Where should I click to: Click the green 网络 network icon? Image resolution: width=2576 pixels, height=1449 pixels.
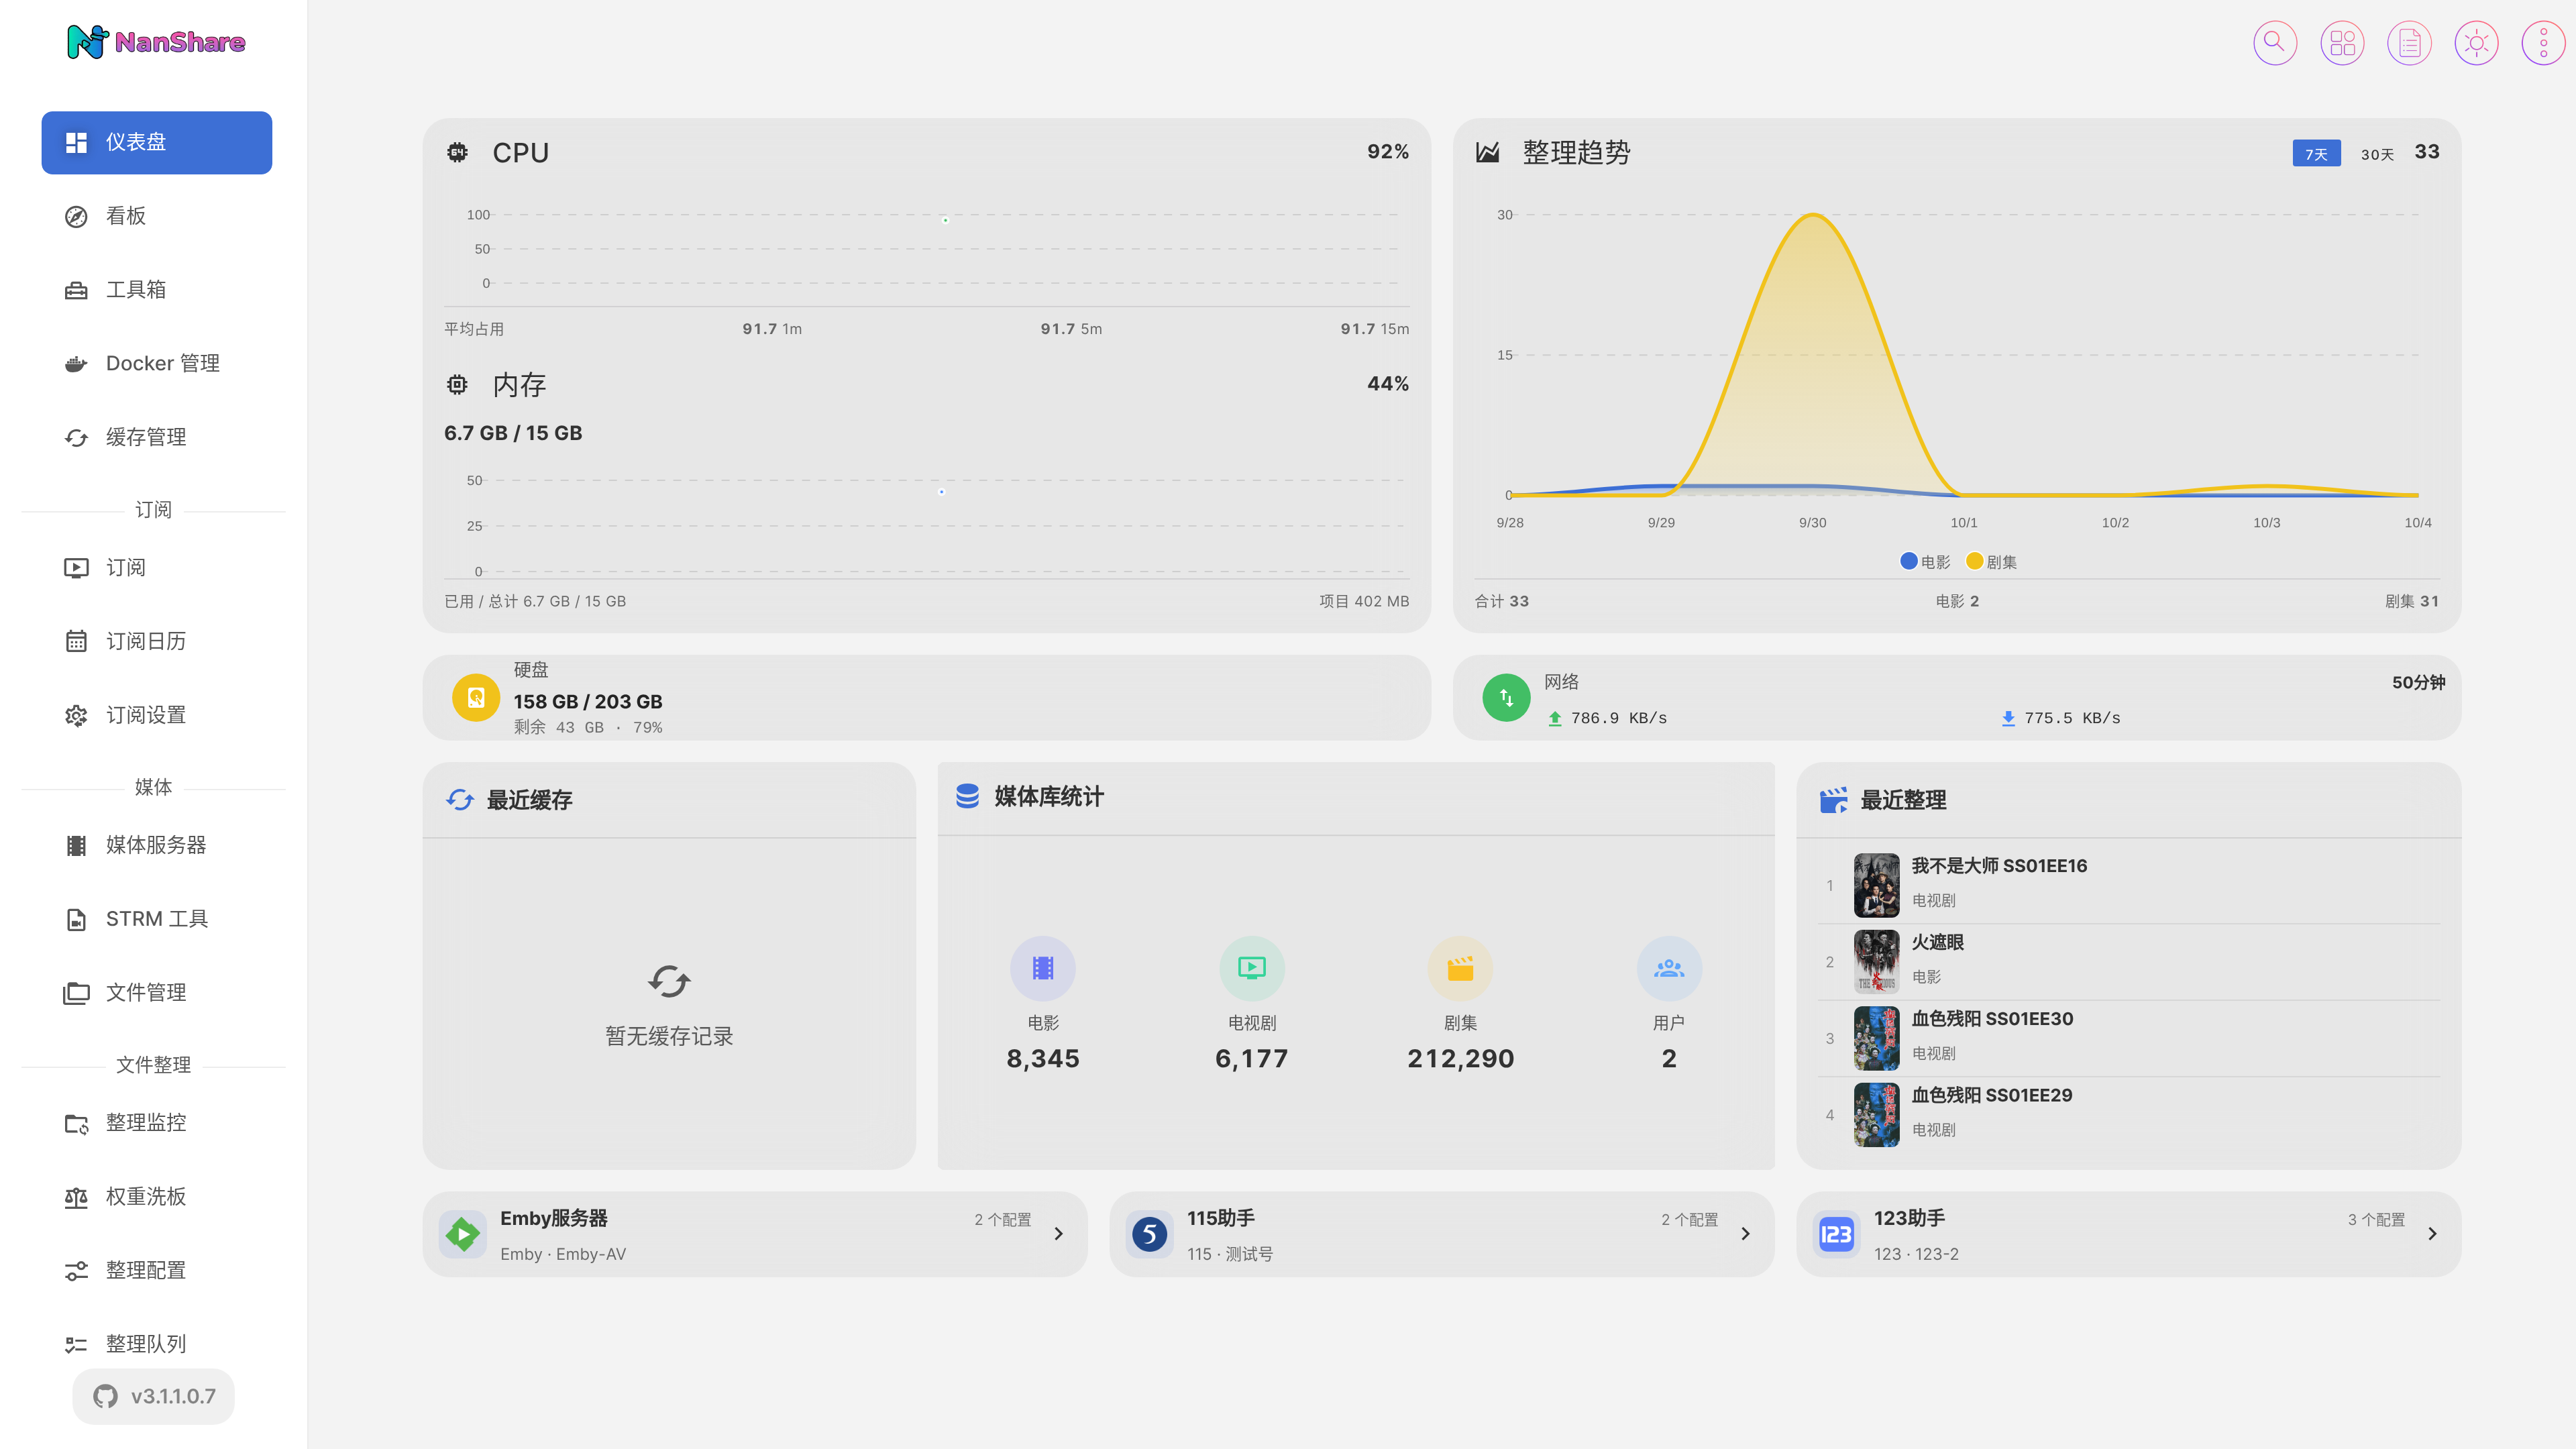(x=1506, y=698)
